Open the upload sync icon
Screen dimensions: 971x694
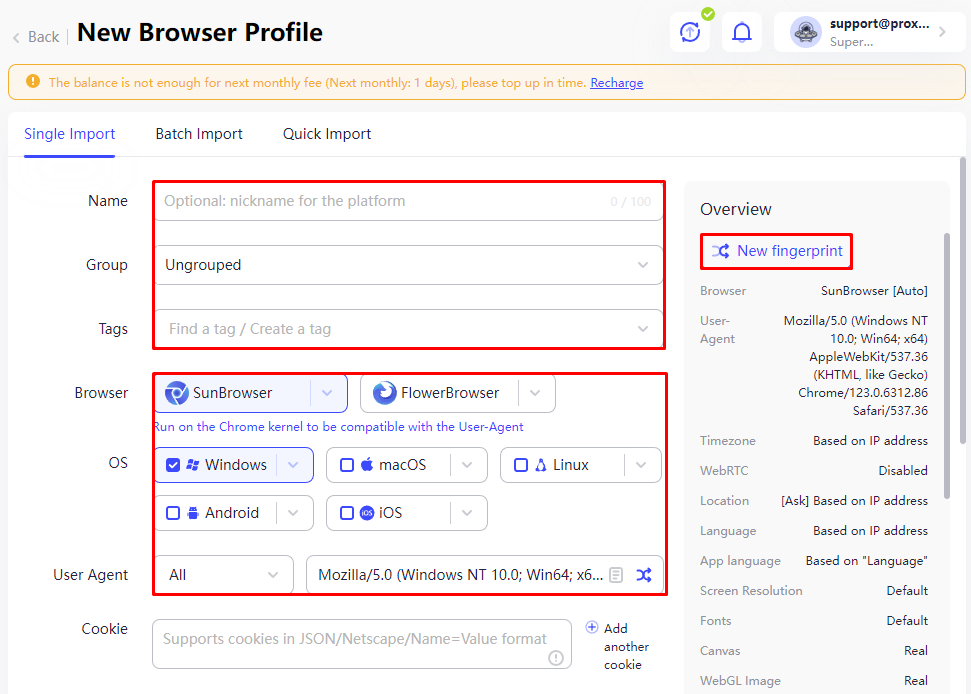pyautogui.click(x=690, y=32)
